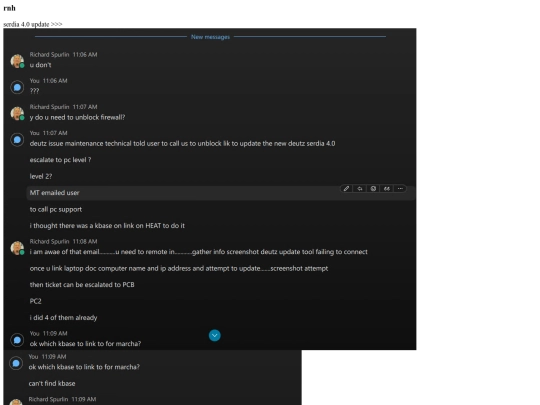Click the 'escalate to pc level ?' message
Screen dimensions: 540x405
[x=60, y=160]
